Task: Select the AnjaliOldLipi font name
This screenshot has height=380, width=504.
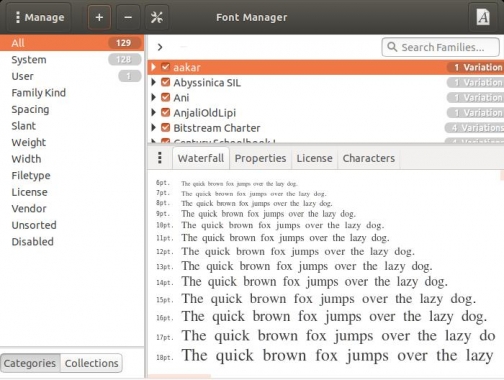Action: coord(204,113)
